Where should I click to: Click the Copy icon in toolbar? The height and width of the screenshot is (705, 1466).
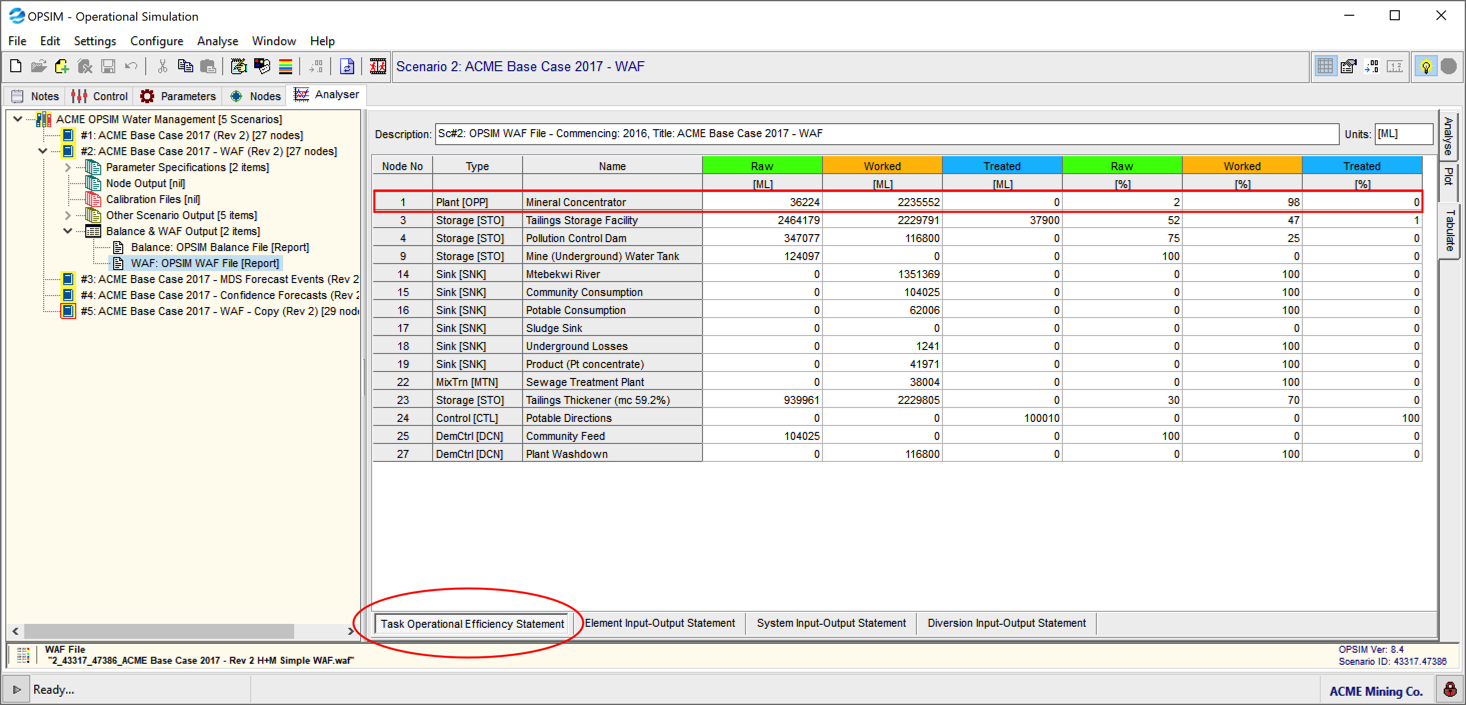(x=185, y=67)
